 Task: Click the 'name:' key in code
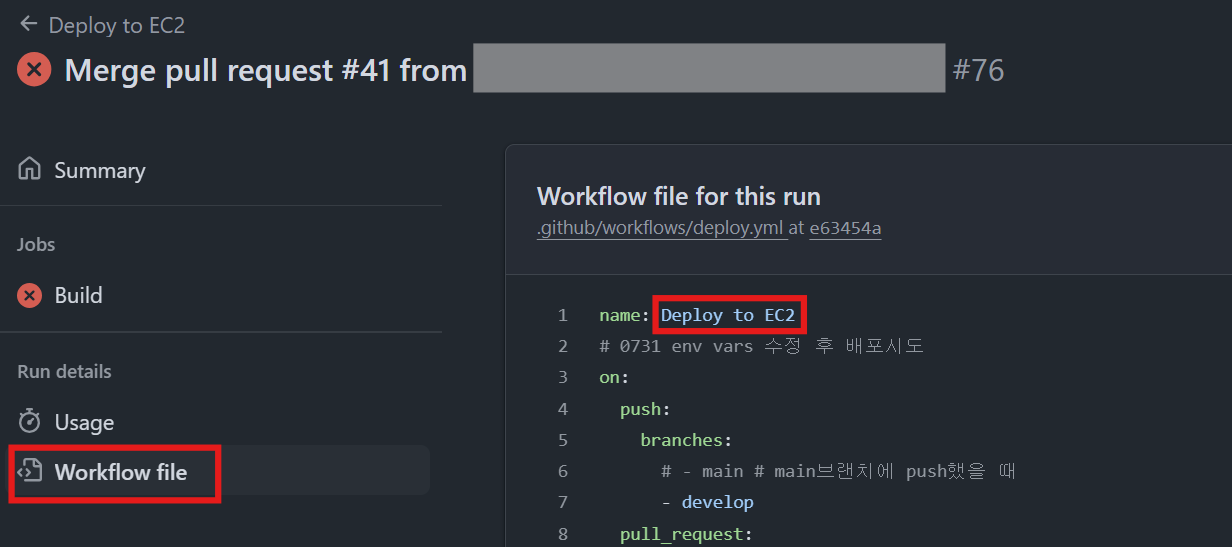coord(624,315)
